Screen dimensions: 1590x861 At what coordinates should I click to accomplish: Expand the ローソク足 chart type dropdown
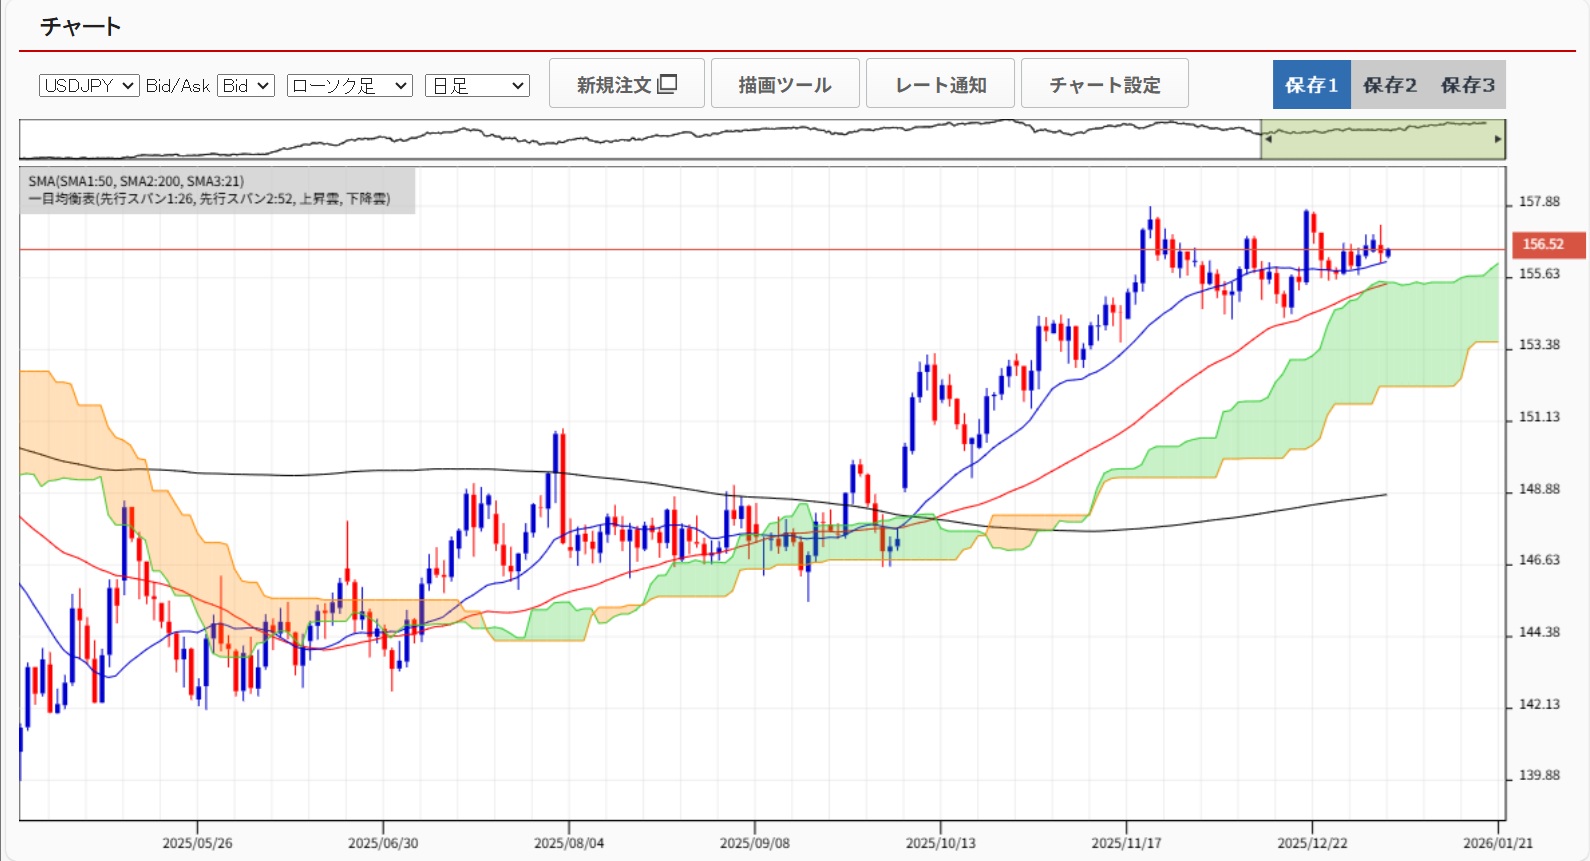click(349, 86)
